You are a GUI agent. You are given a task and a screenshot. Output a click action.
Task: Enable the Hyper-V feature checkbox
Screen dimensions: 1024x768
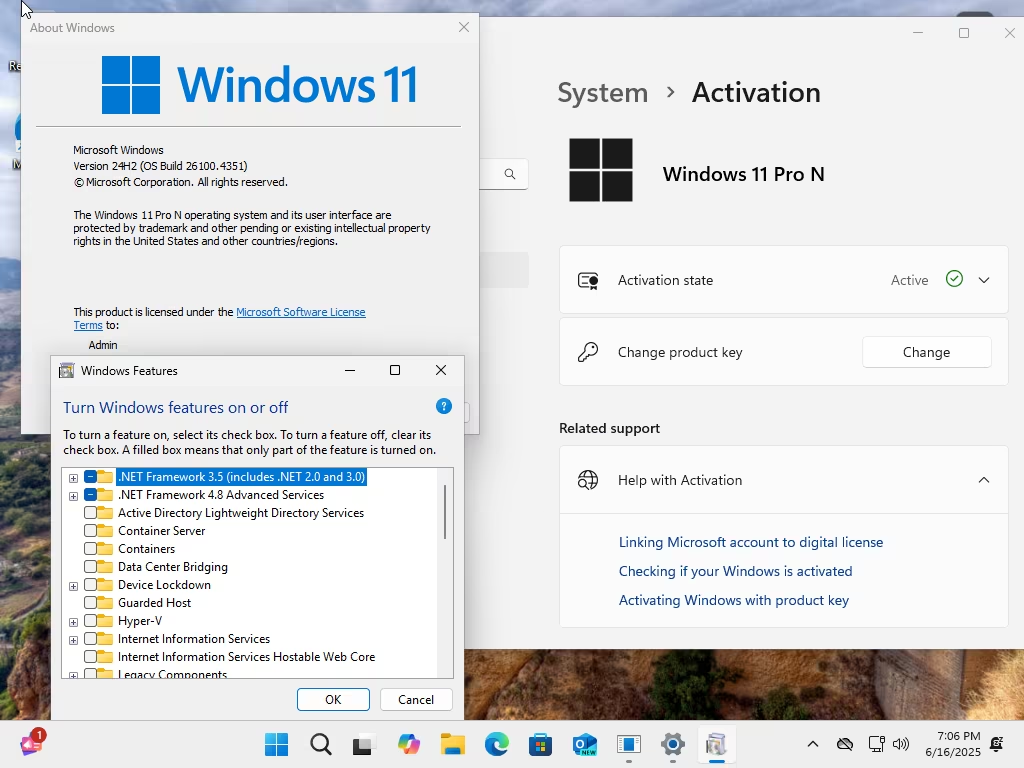(90, 620)
